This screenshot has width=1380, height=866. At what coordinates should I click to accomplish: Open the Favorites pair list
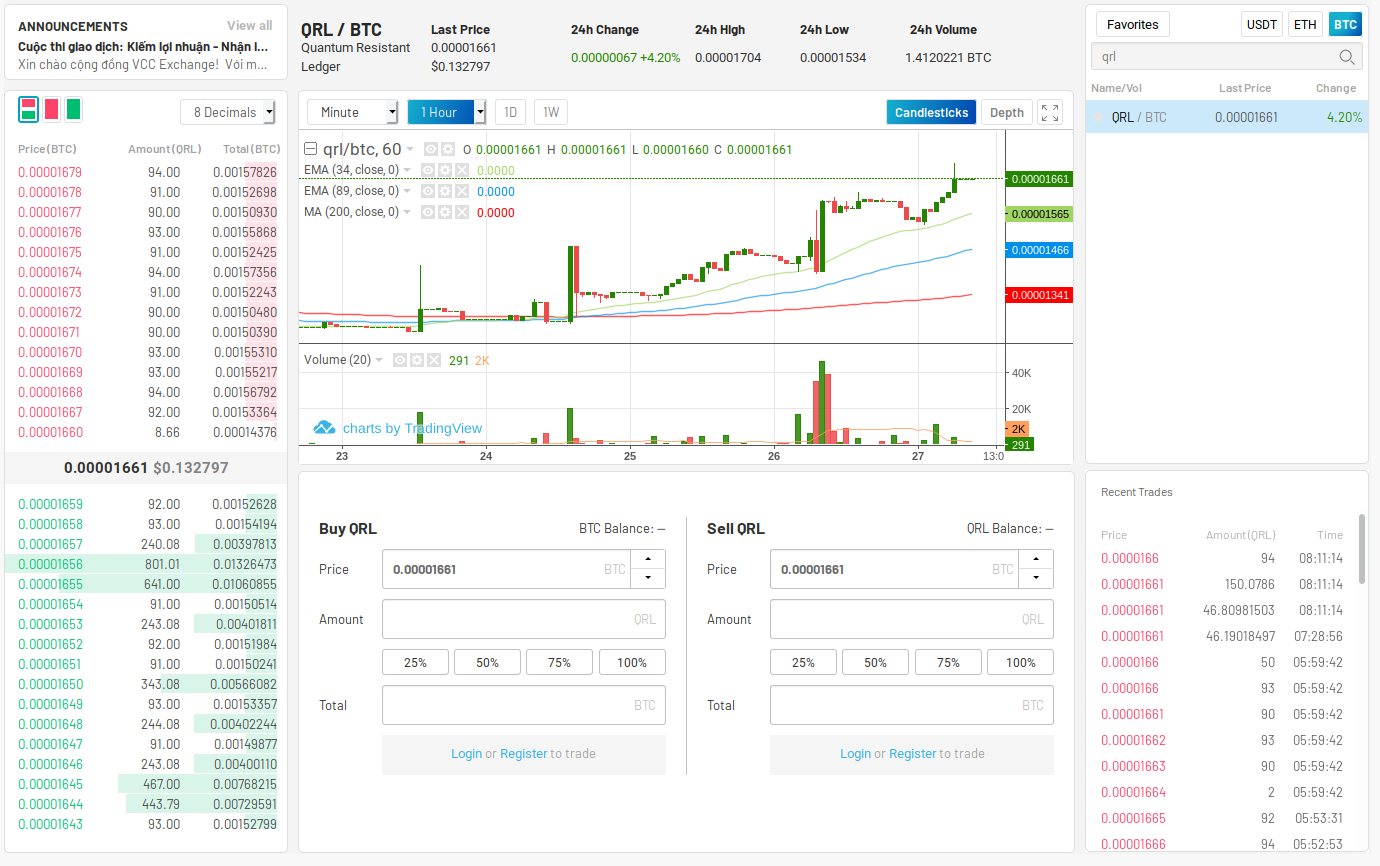(1133, 24)
